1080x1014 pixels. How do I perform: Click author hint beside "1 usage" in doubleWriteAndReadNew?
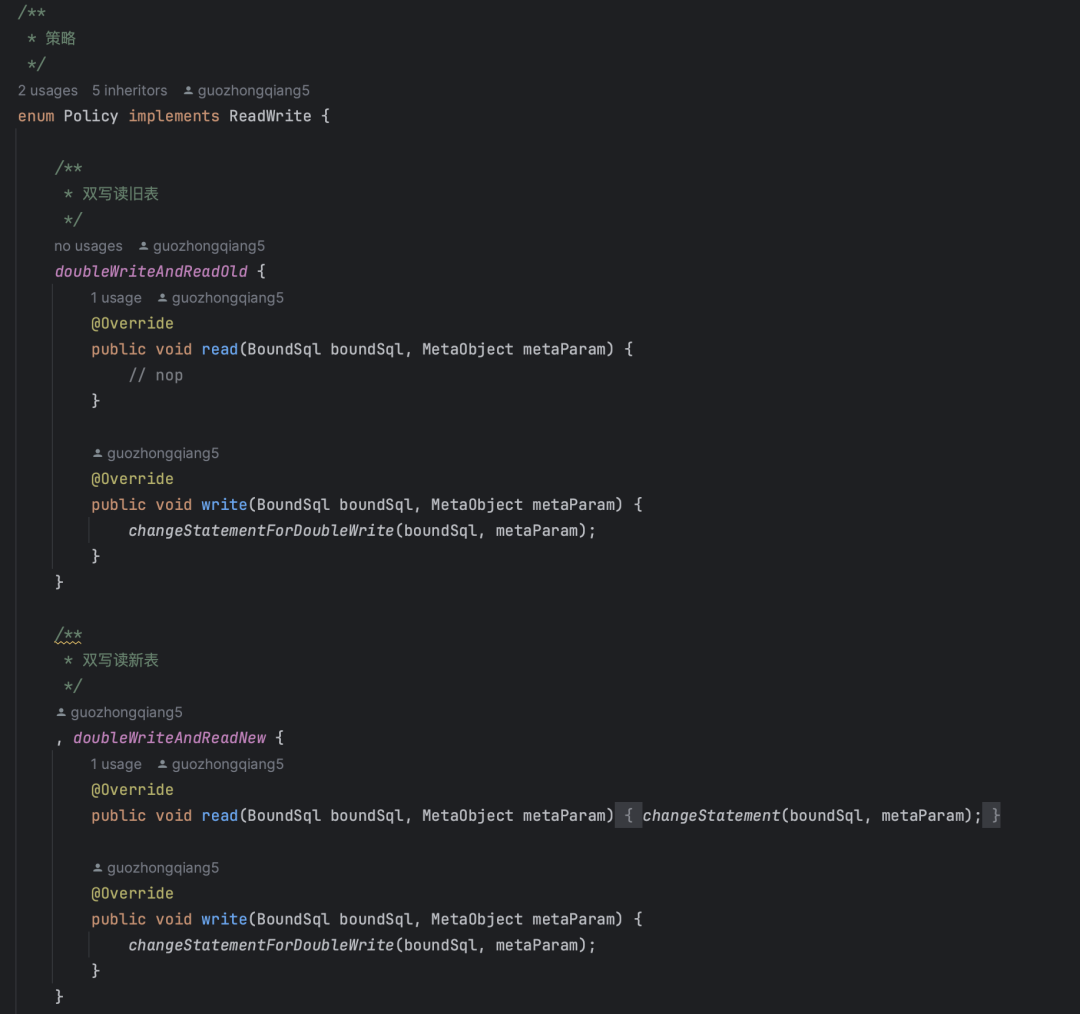(x=220, y=764)
